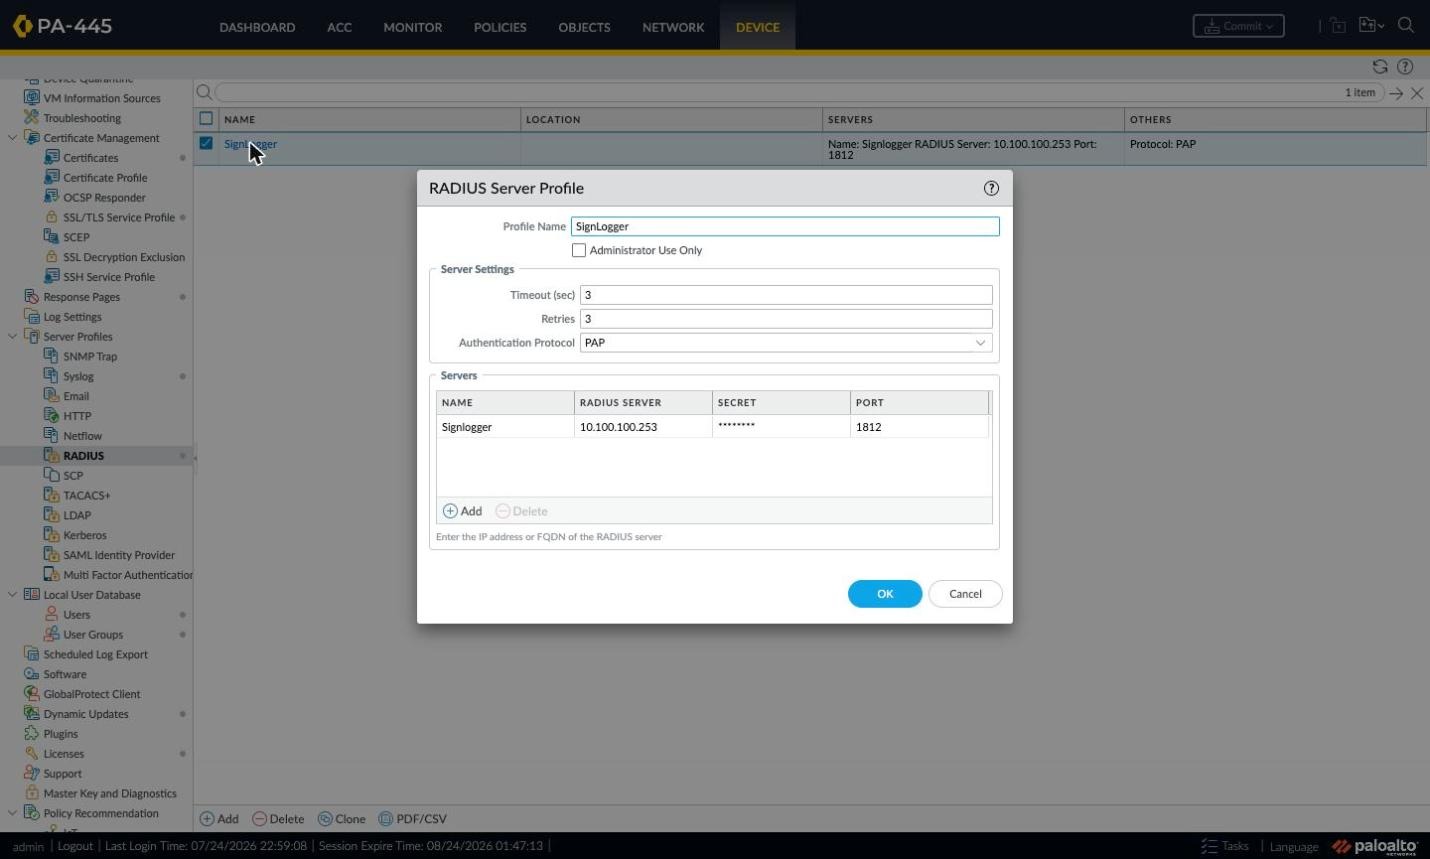
Task: Toggle the select-all checkbox in table header
Action: [x=206, y=118]
